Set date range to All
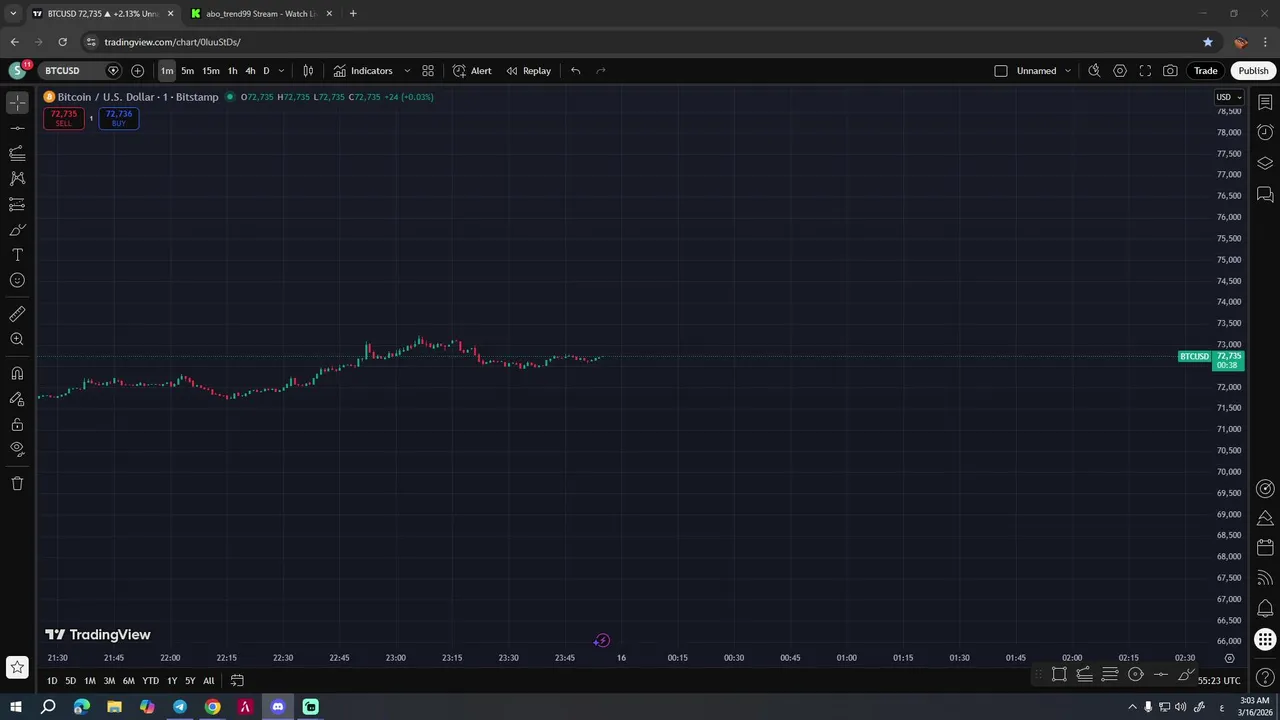The width and height of the screenshot is (1280, 720). point(209,681)
